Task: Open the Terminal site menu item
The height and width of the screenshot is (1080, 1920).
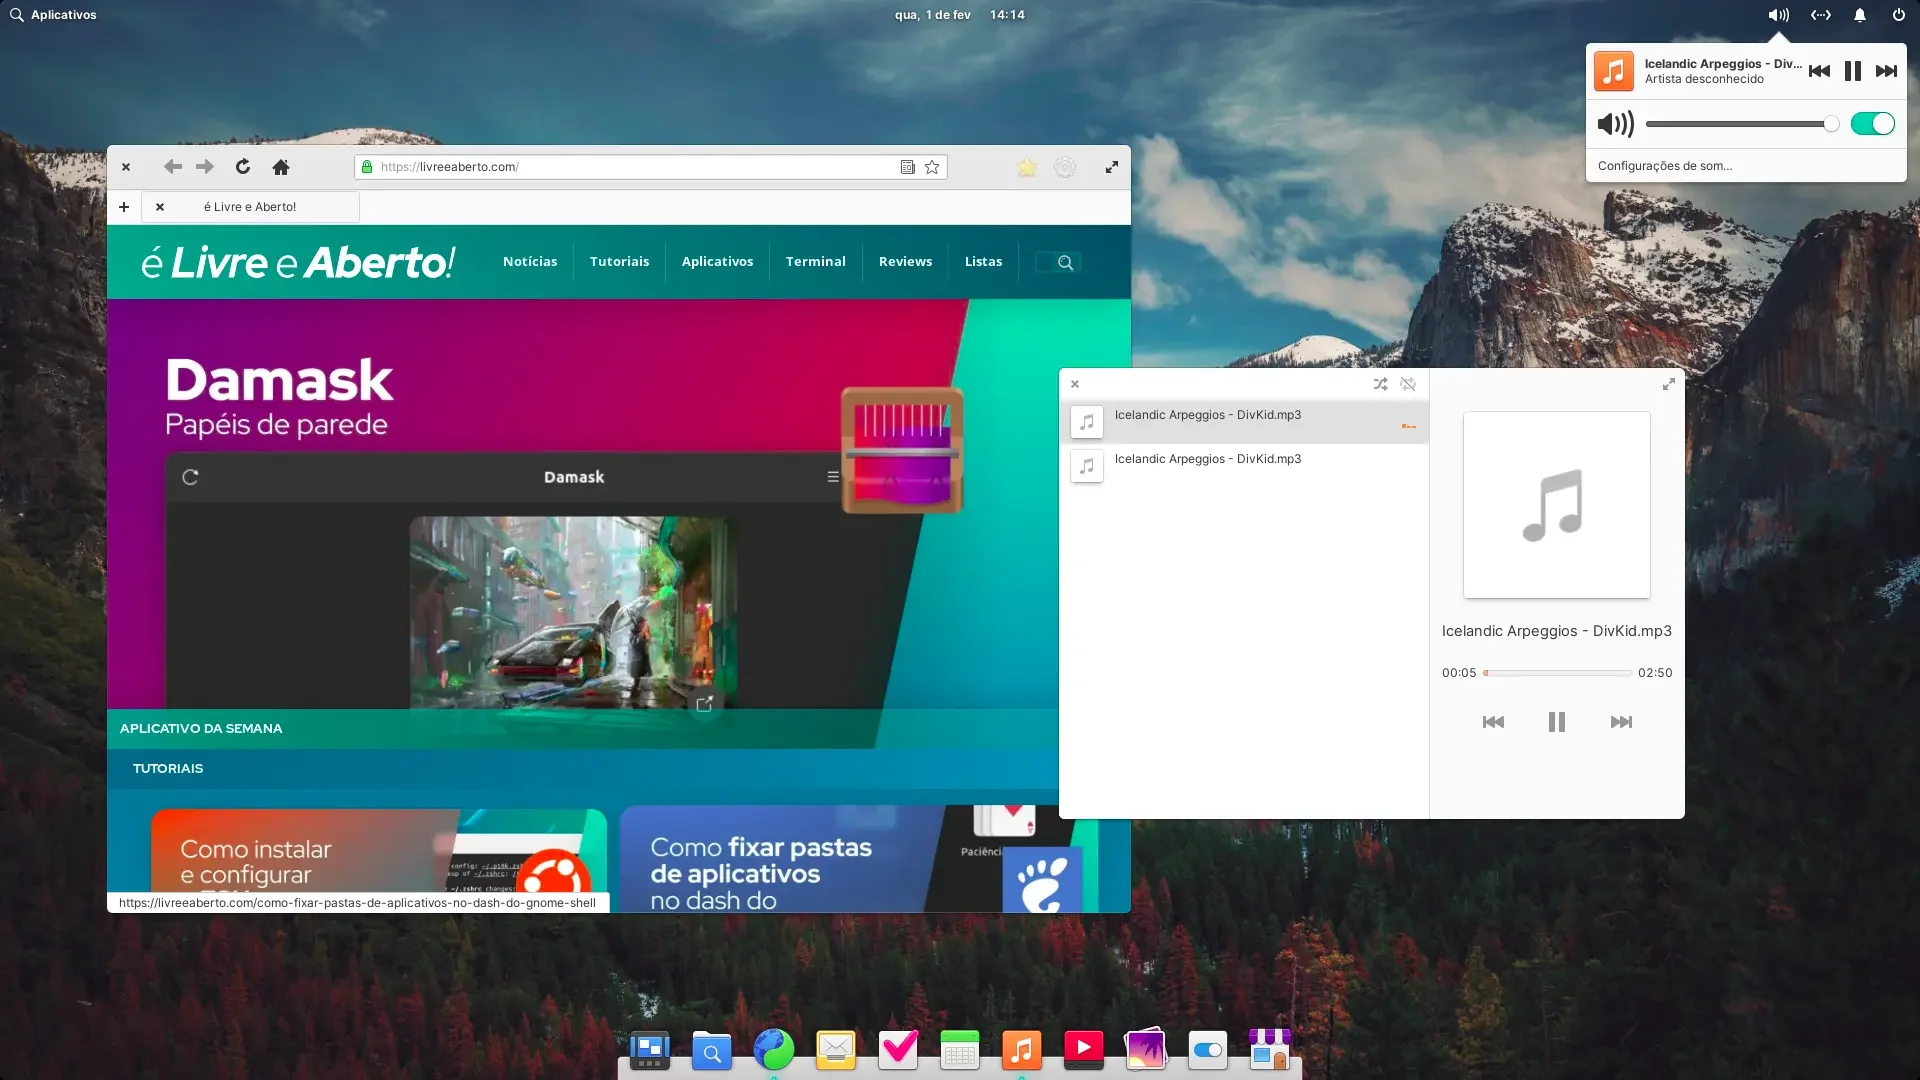Action: (815, 262)
